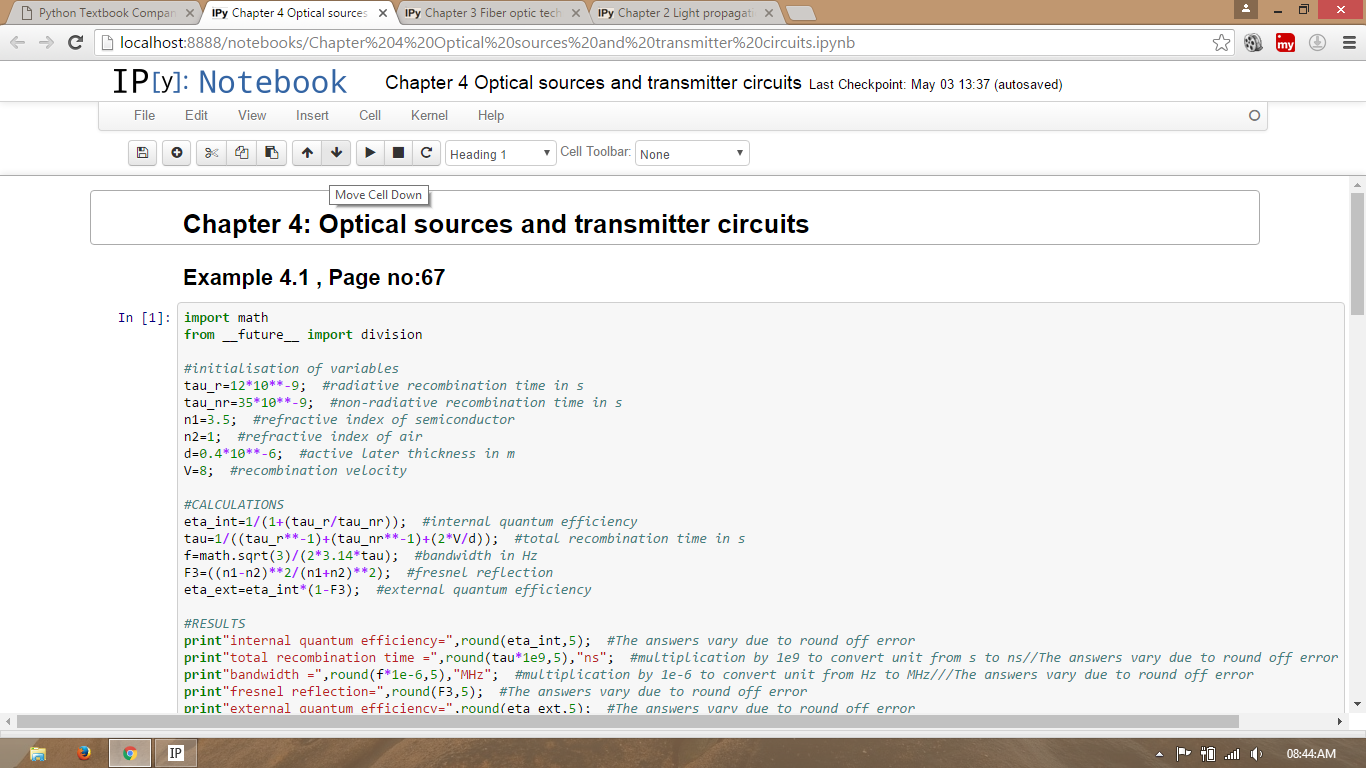This screenshot has height=768, width=1366.
Task: Copy selected cell using toolbar icon
Action: (x=241, y=153)
